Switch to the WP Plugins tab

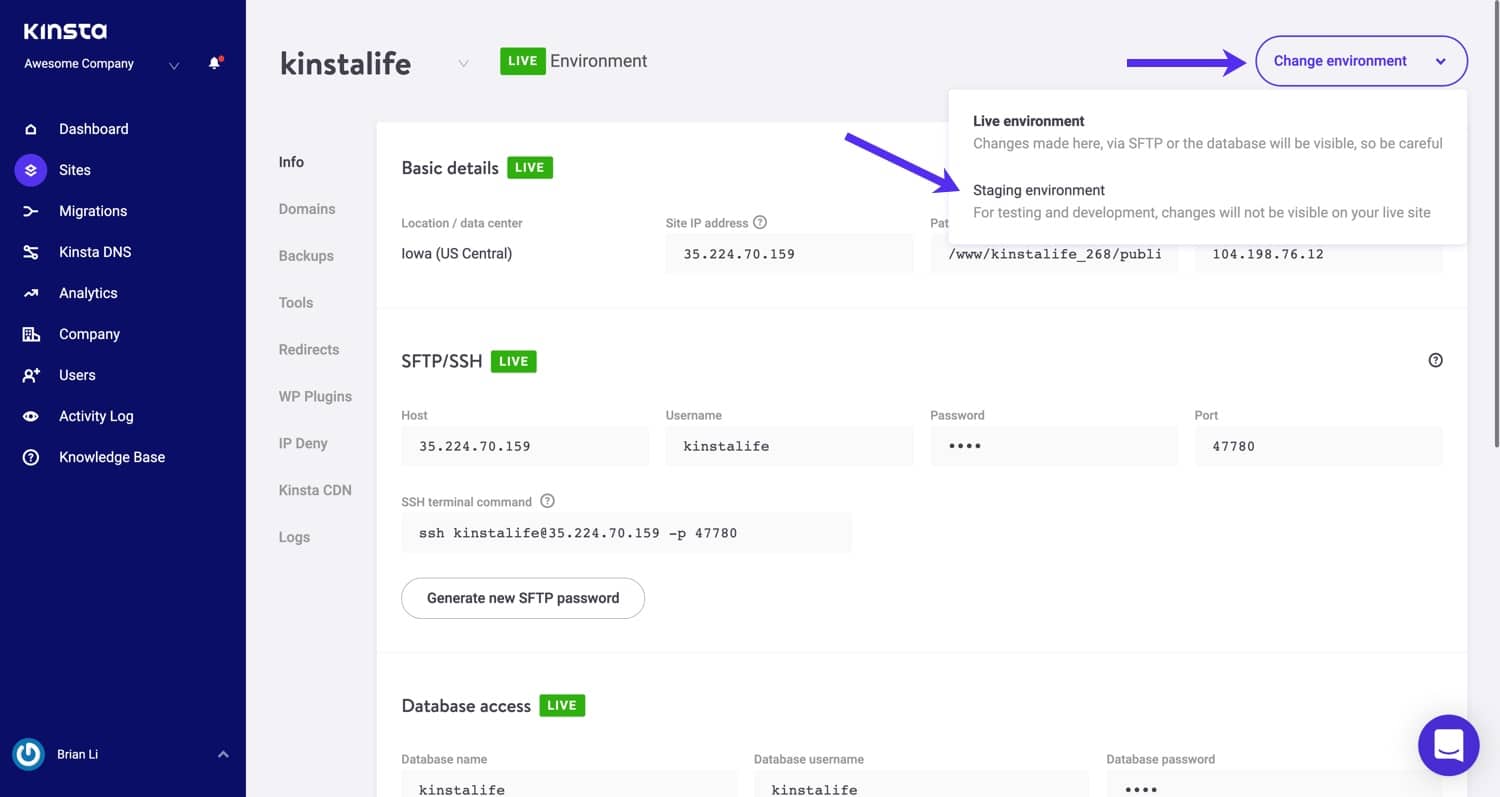click(x=315, y=397)
